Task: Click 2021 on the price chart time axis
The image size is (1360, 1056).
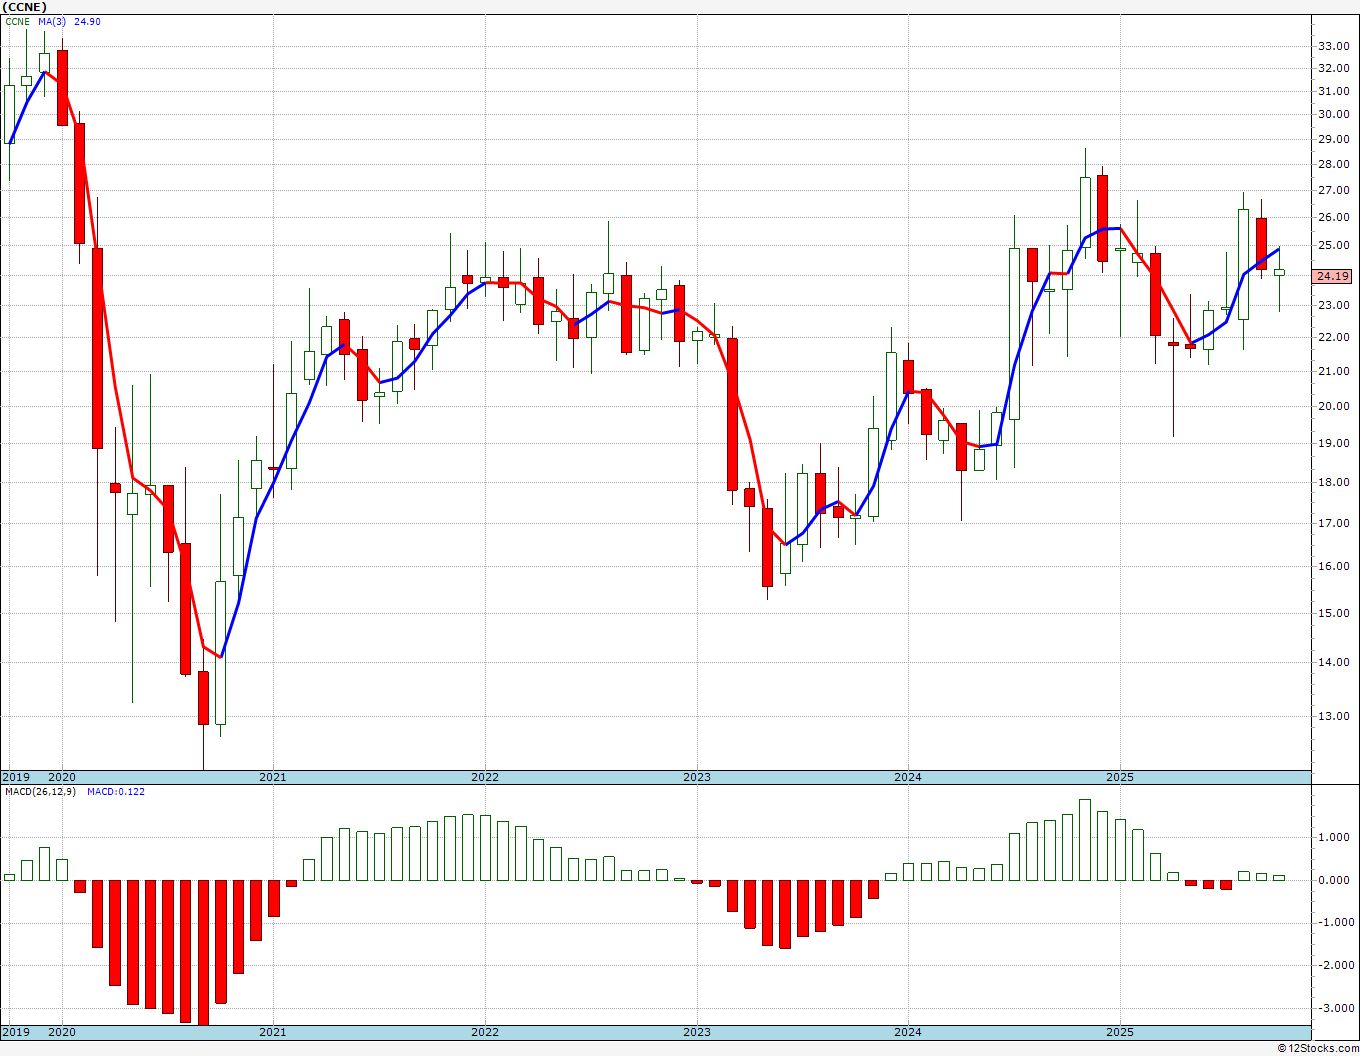Action: (273, 777)
